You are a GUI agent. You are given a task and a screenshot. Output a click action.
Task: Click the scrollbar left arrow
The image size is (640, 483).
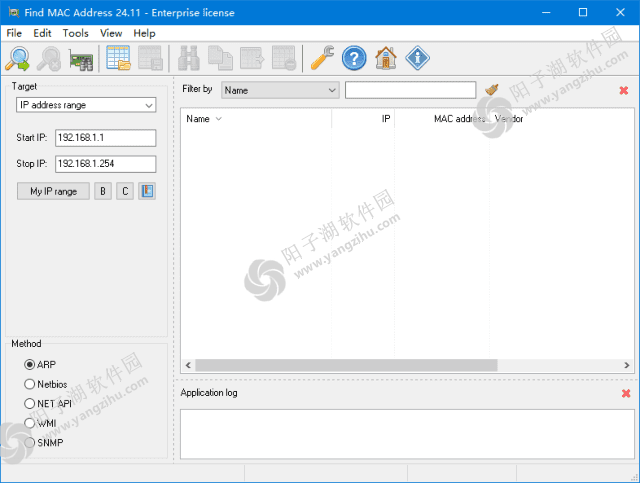click(x=188, y=365)
